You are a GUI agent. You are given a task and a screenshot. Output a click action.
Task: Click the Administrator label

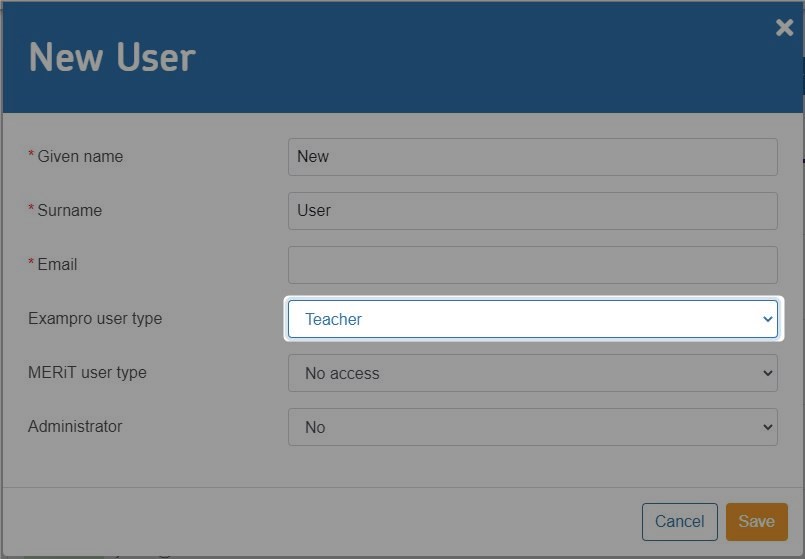tap(75, 427)
